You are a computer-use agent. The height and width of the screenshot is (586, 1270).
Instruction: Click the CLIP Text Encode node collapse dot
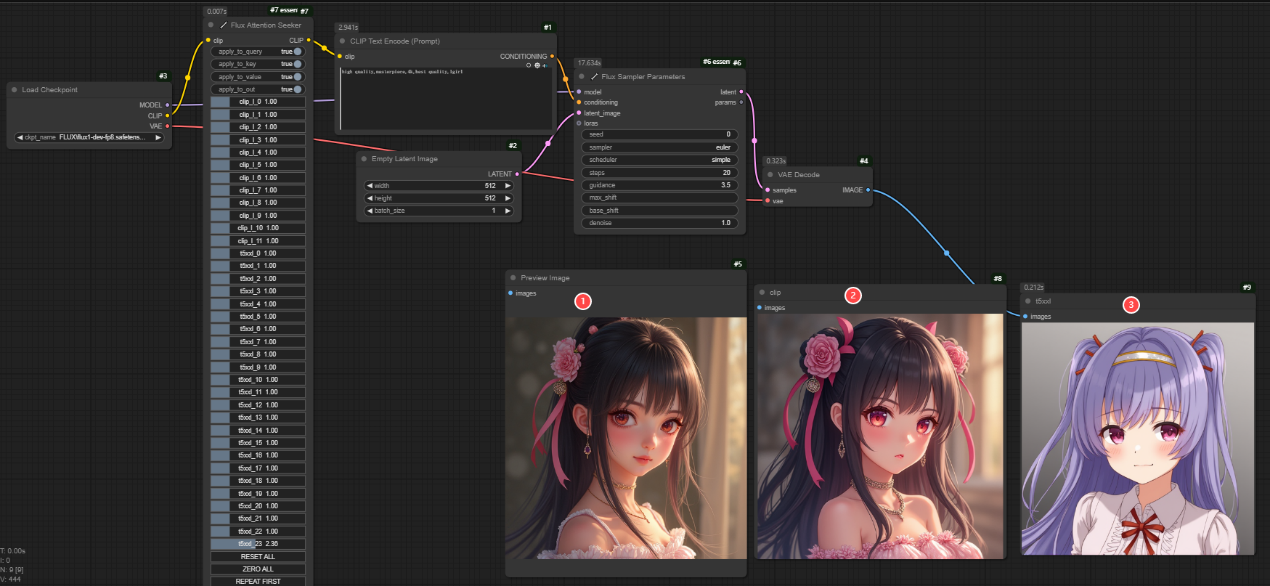click(x=342, y=41)
